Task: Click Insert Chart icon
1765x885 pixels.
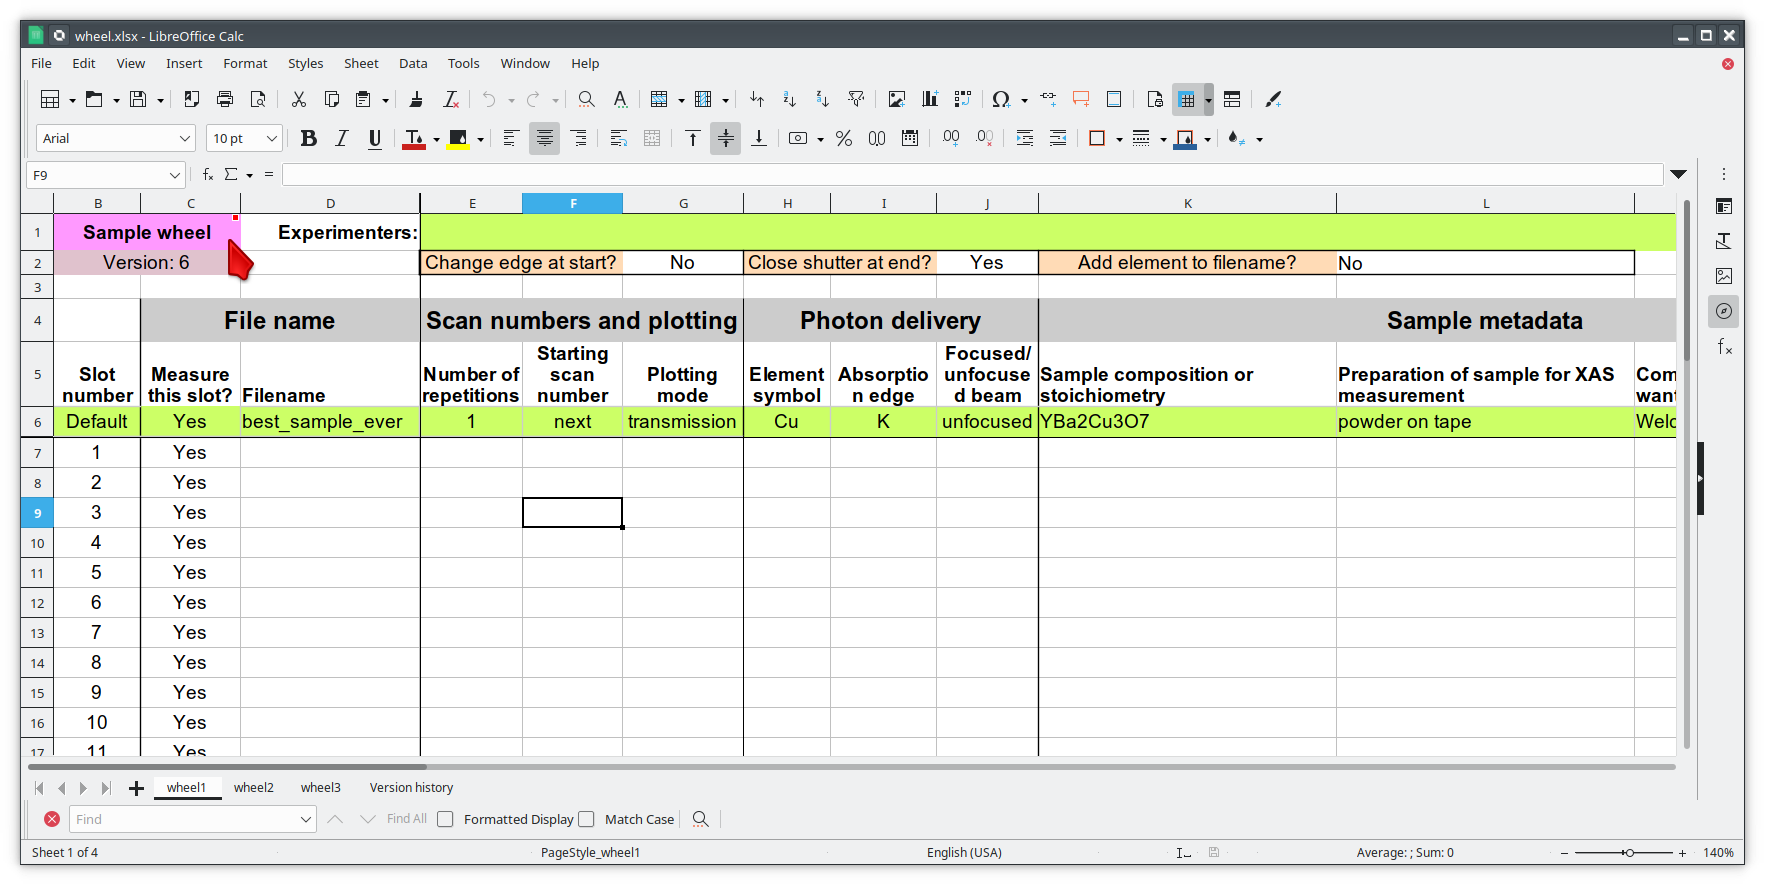Action: pyautogui.click(x=930, y=99)
